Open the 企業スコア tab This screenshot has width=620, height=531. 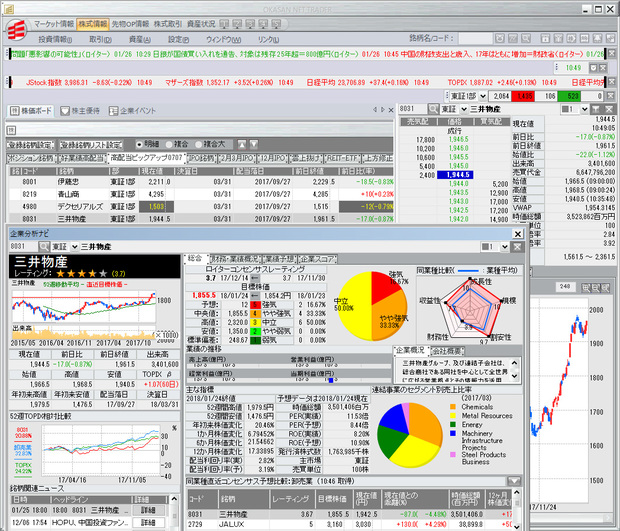pyautogui.click(x=318, y=259)
